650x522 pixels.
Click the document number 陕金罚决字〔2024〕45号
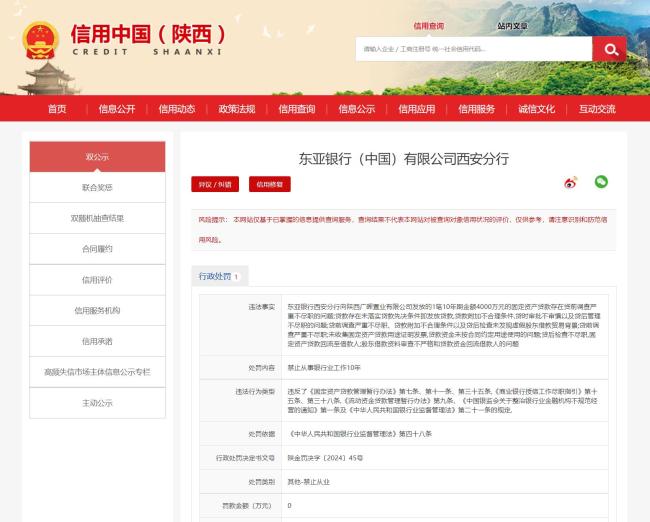pyautogui.click(x=325, y=458)
